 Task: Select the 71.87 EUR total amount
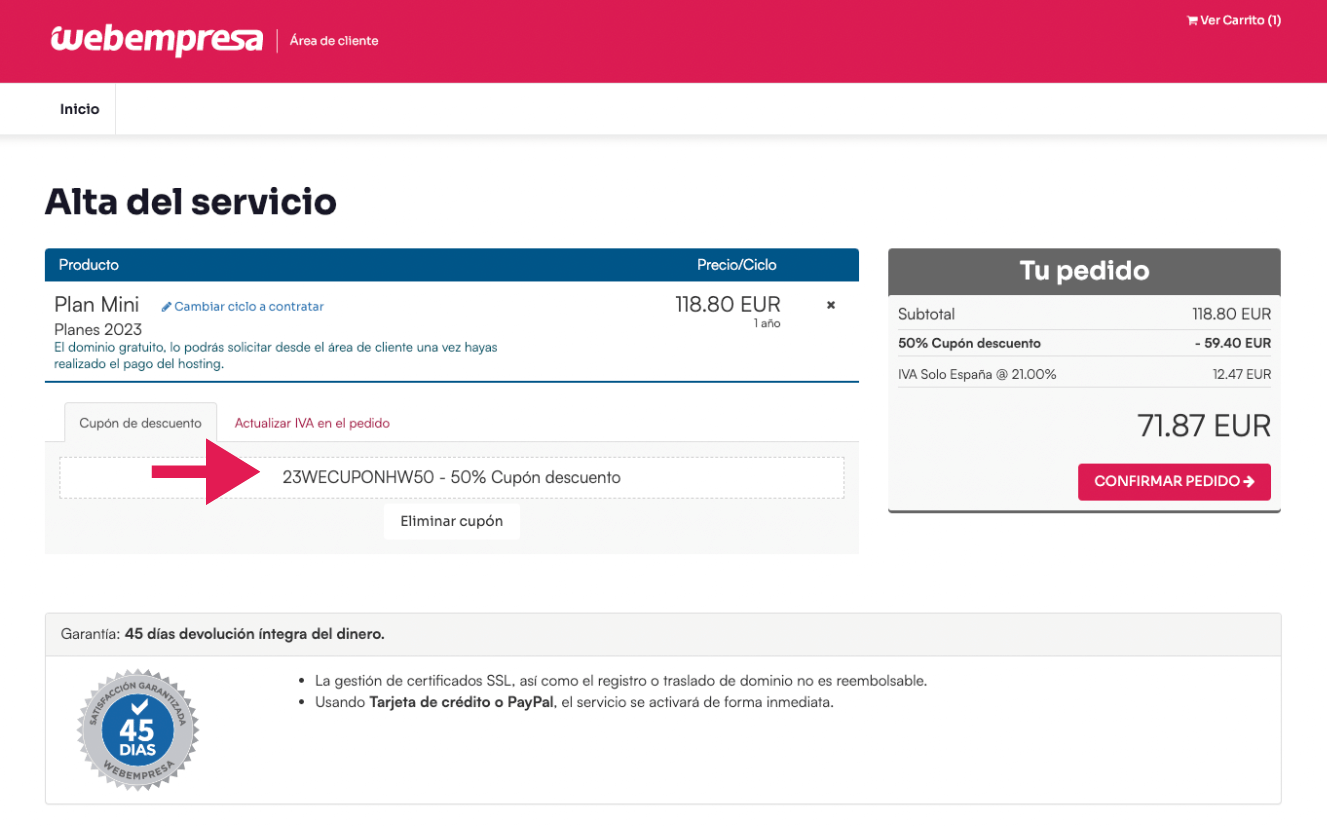(x=1204, y=425)
